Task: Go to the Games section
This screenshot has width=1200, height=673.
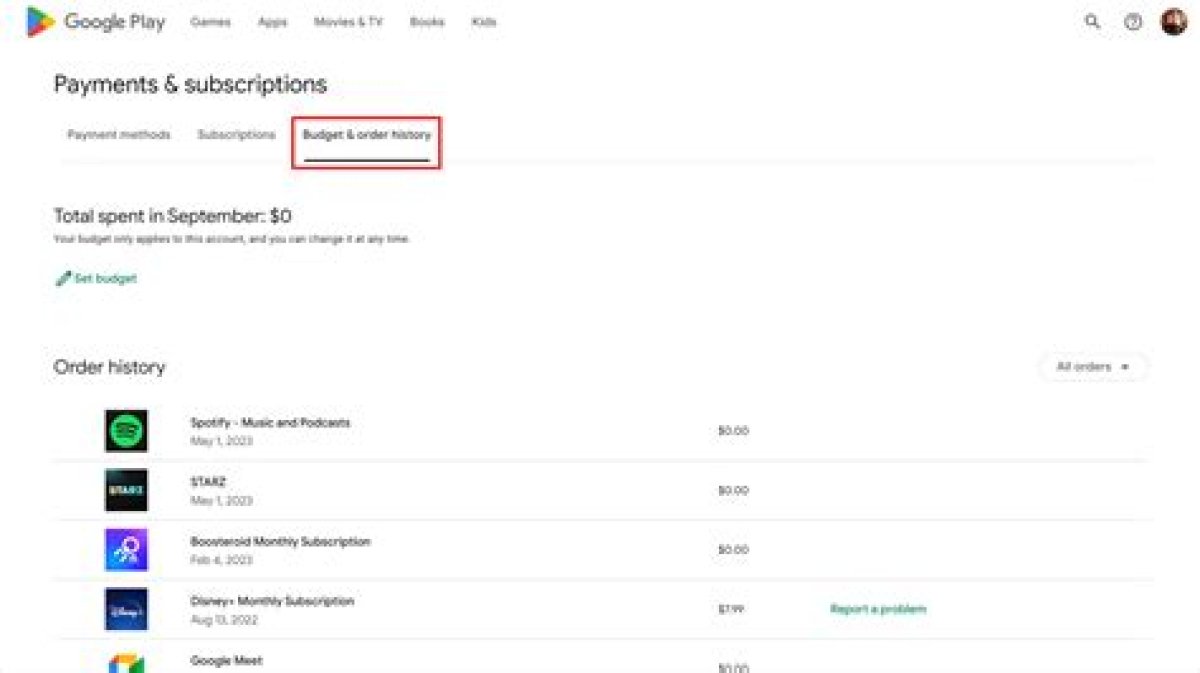Action: 210,22
